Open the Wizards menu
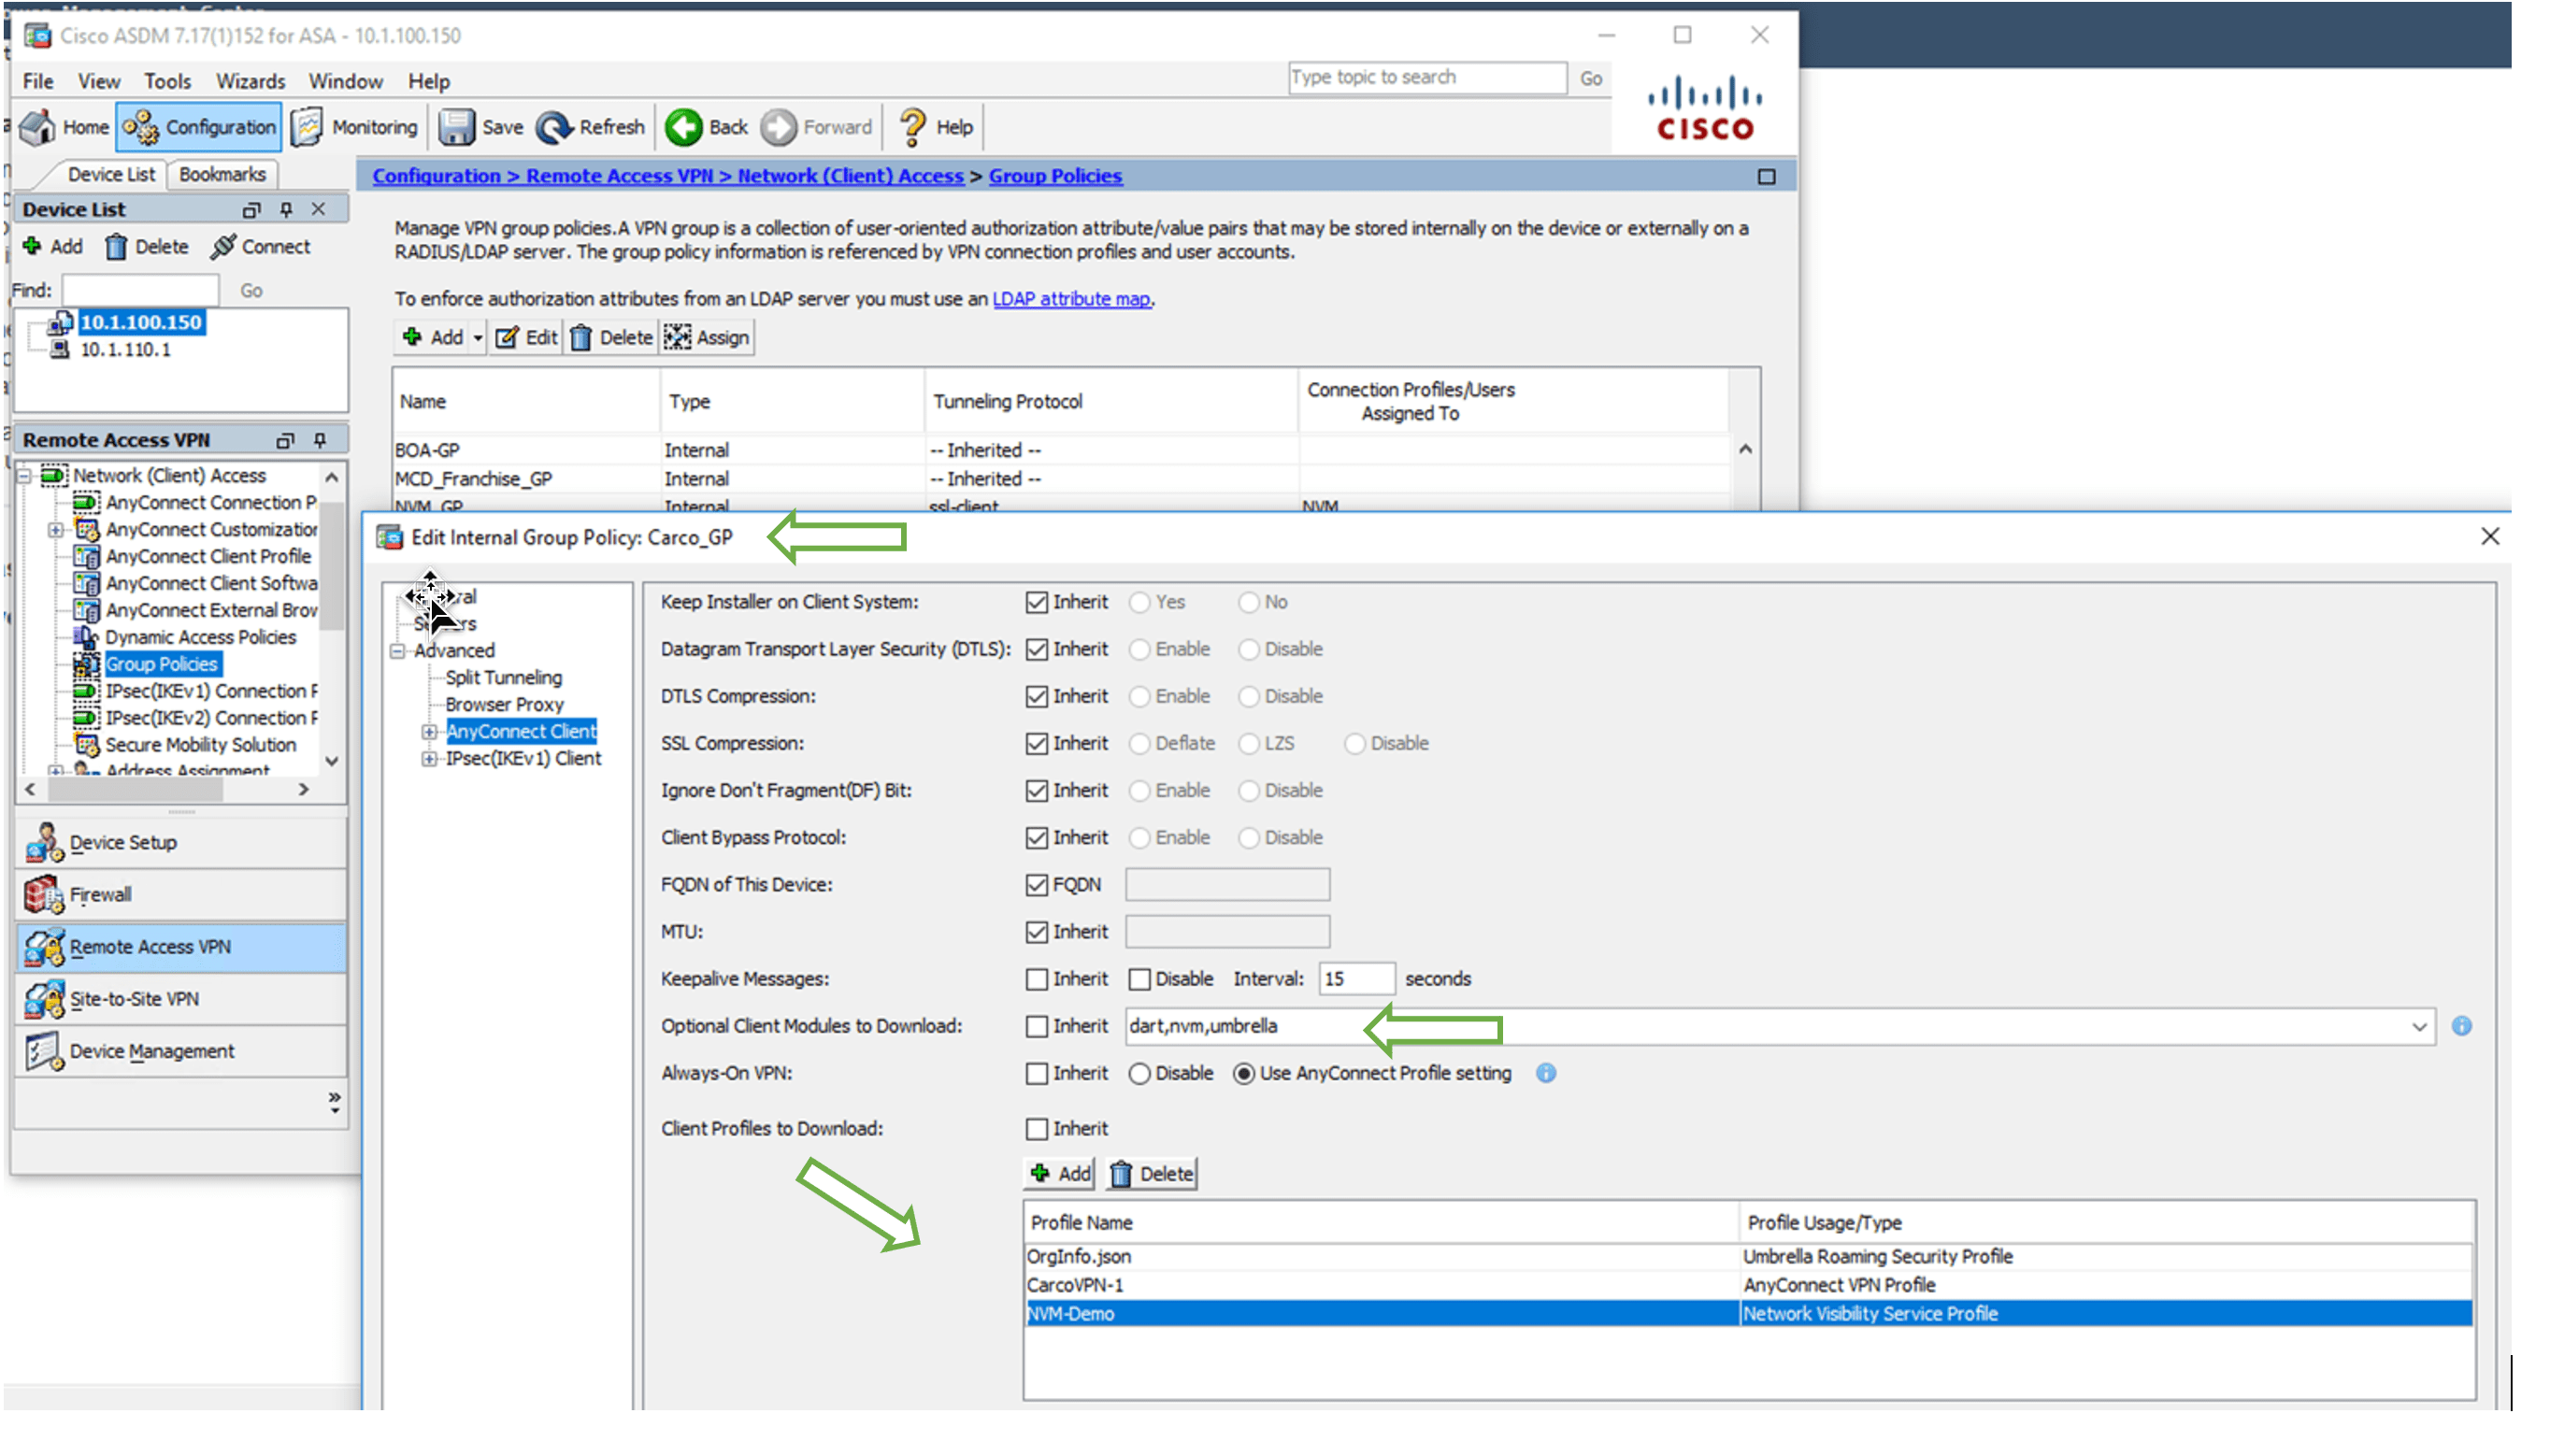2550x1456 pixels. coord(250,81)
